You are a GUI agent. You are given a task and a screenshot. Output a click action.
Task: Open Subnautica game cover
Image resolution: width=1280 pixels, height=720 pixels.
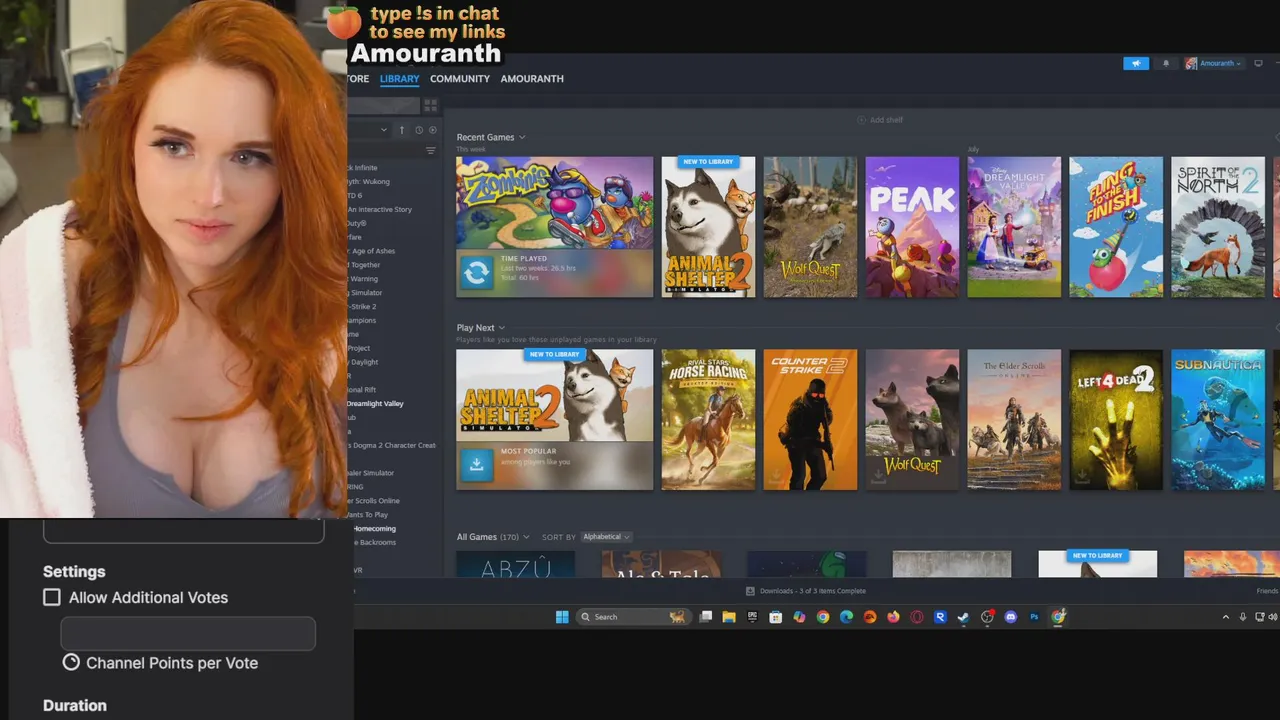coord(1218,420)
